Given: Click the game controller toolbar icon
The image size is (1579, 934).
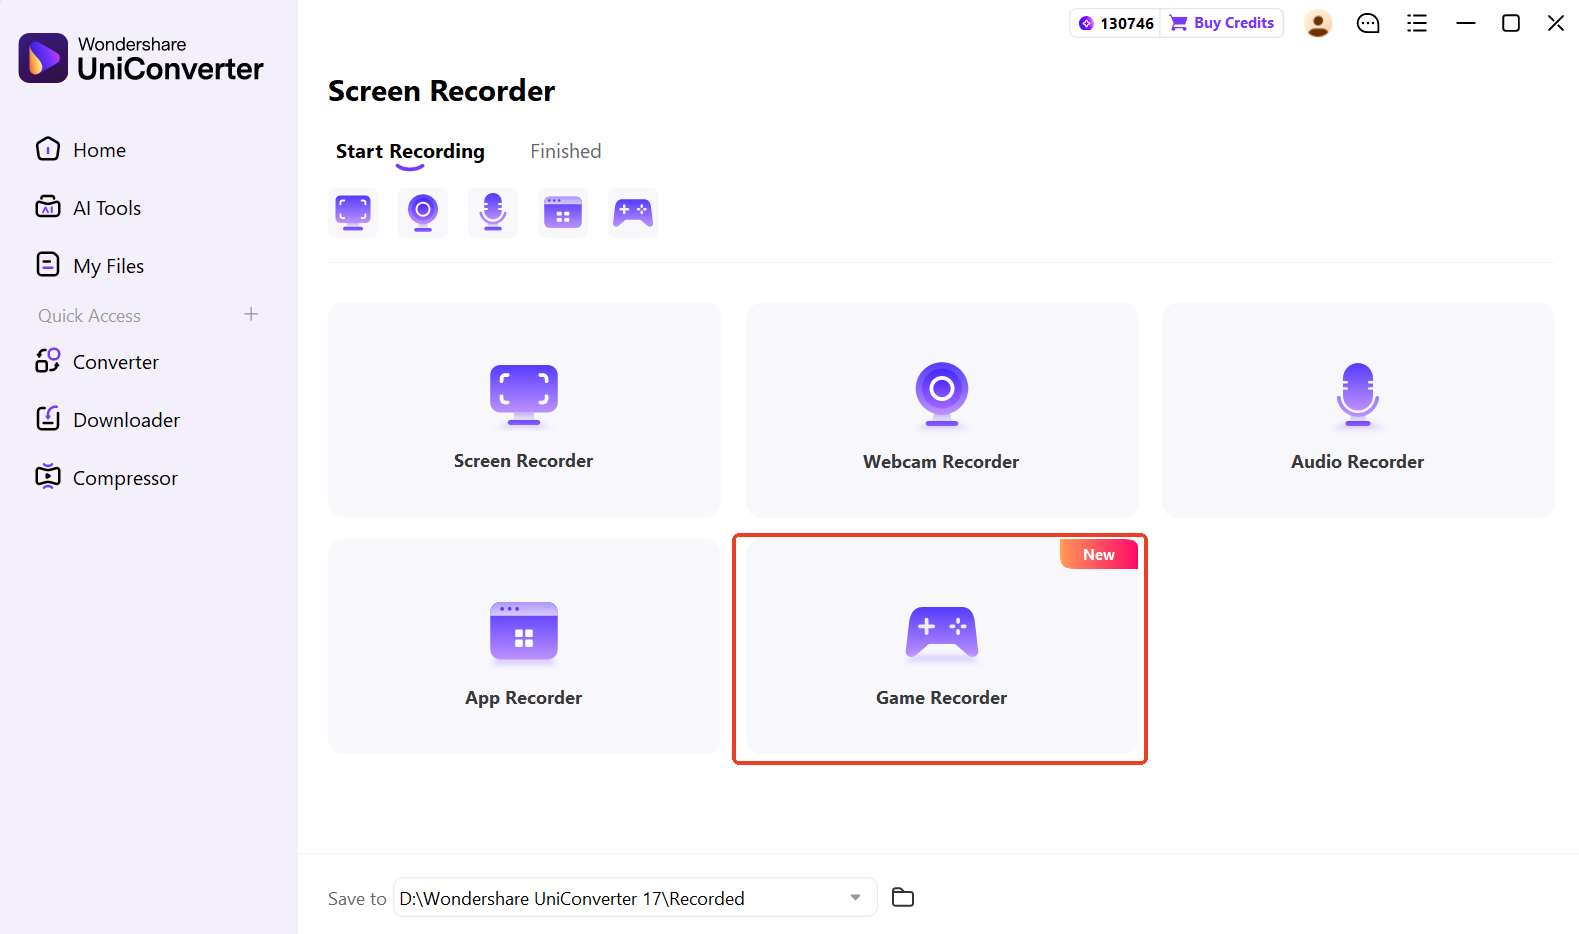Looking at the screenshot, I should tap(633, 212).
